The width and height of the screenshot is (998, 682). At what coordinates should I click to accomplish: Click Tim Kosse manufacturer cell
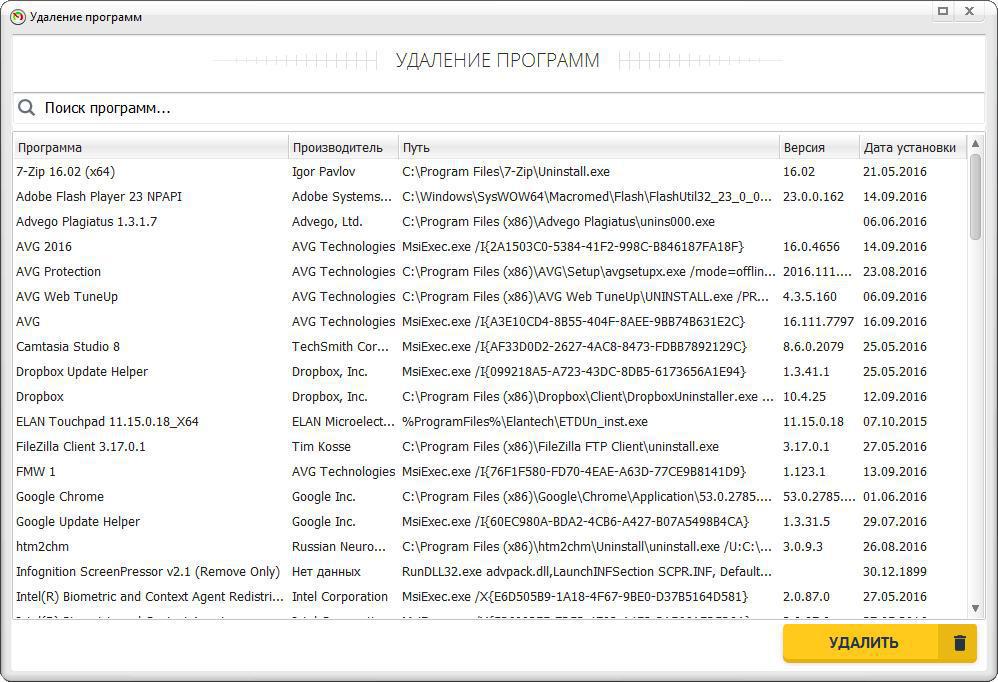(321, 447)
